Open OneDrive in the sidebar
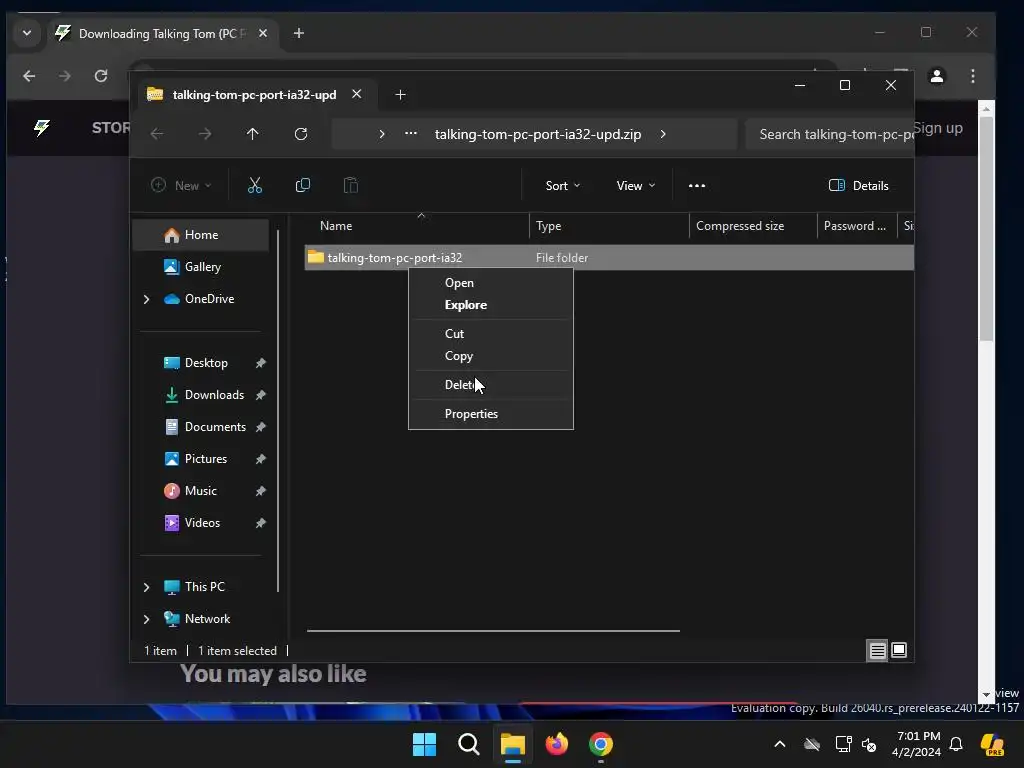 click(x=209, y=298)
